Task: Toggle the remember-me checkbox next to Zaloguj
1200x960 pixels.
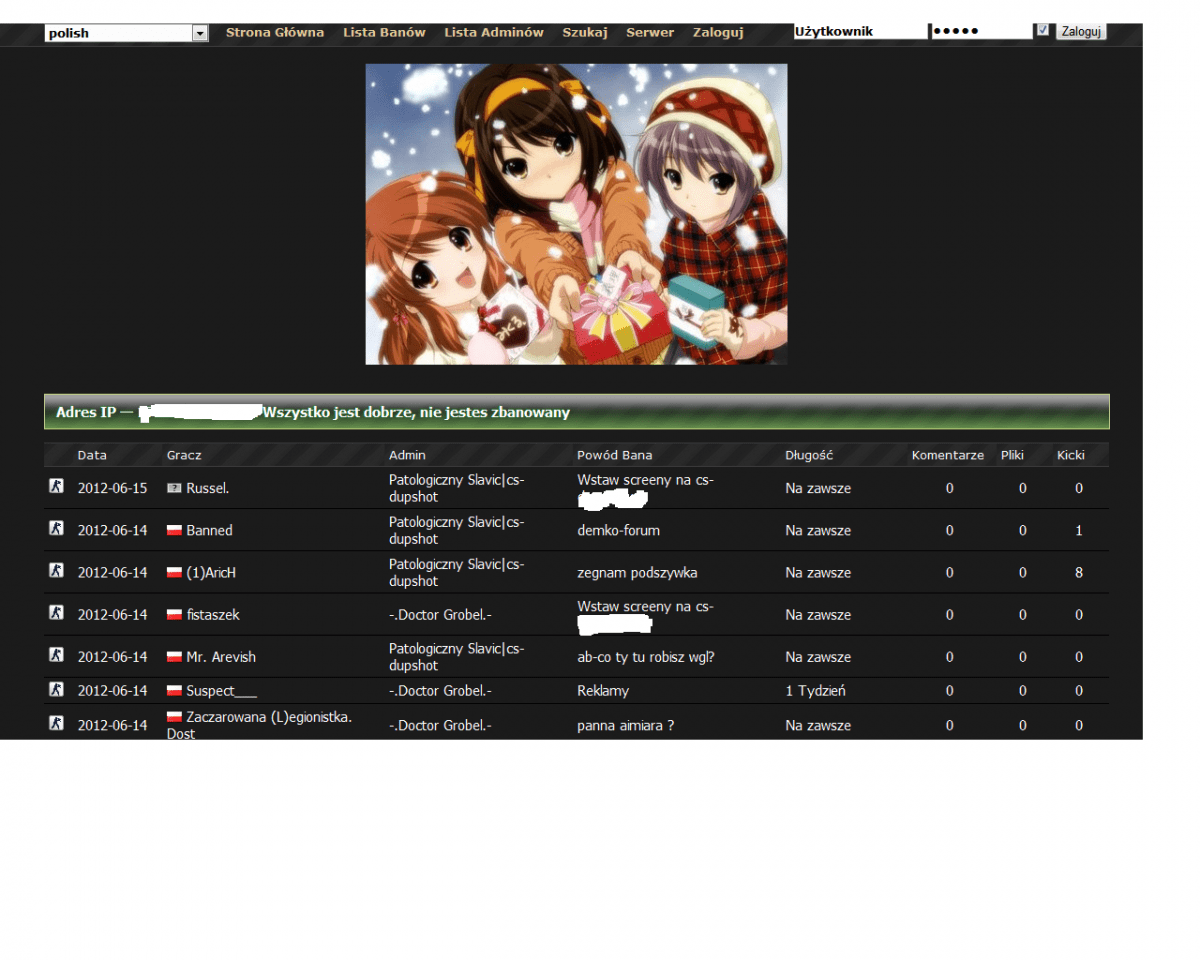Action: pos(1043,30)
